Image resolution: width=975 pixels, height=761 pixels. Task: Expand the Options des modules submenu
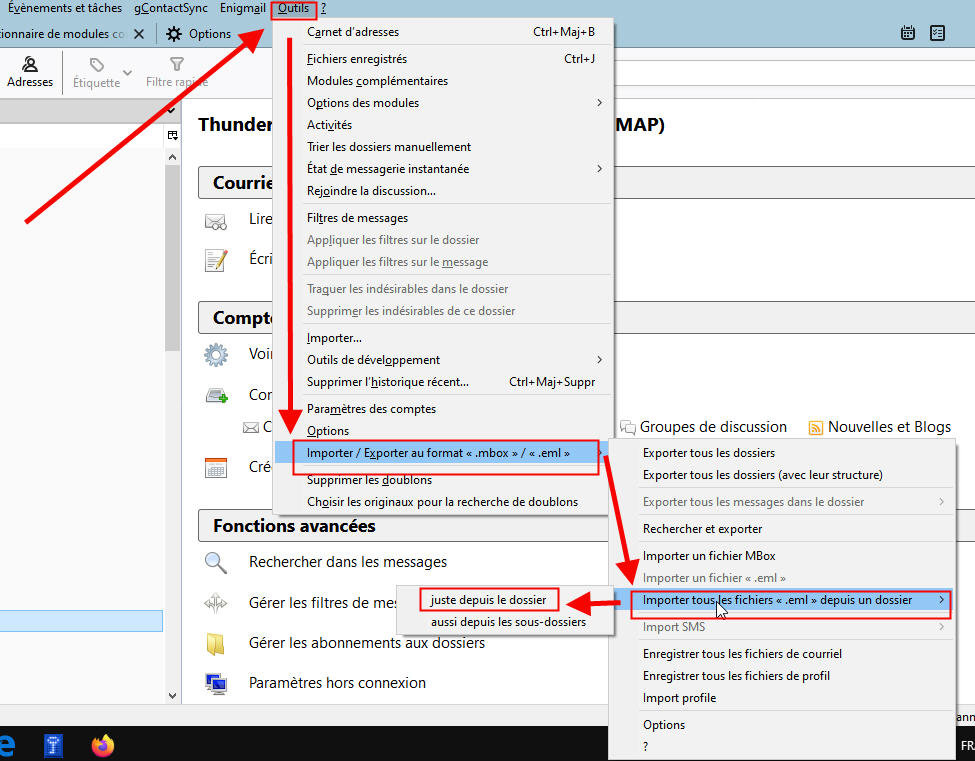click(599, 103)
